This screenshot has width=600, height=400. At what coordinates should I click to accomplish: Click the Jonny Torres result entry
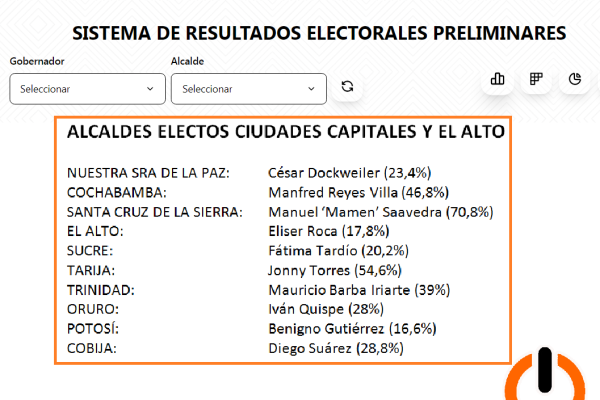pos(335,270)
